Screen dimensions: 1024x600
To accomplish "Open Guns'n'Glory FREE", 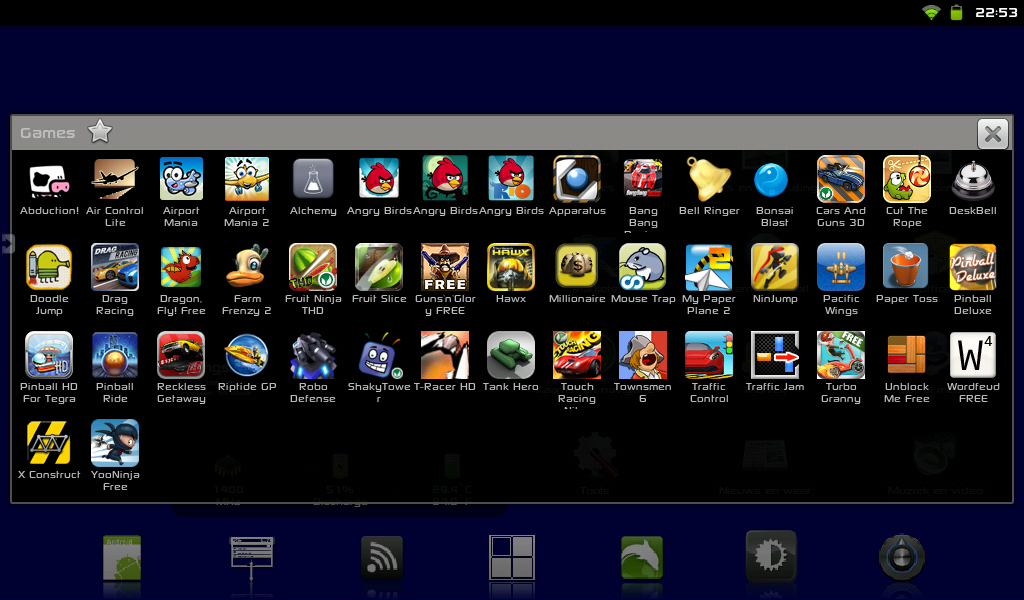I will click(445, 267).
